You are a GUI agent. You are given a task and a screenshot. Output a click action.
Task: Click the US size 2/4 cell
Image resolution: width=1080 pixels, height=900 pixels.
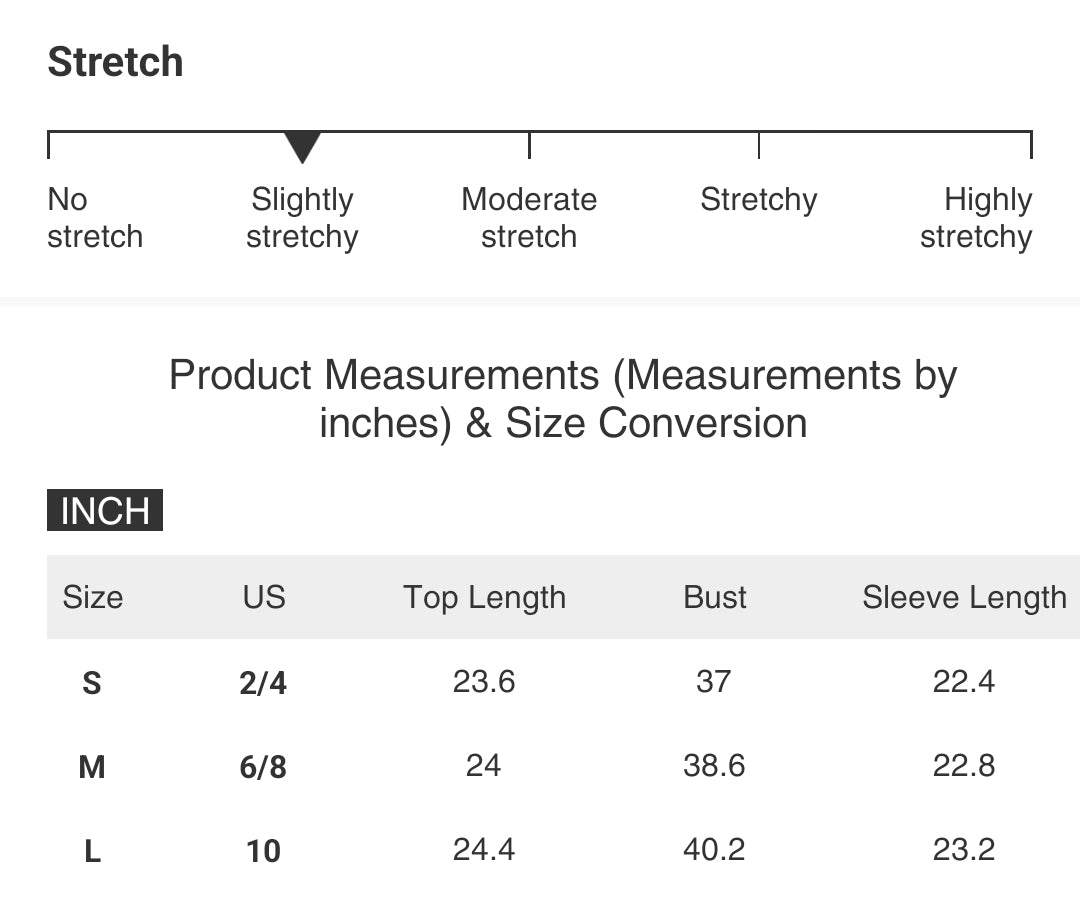pos(263,683)
